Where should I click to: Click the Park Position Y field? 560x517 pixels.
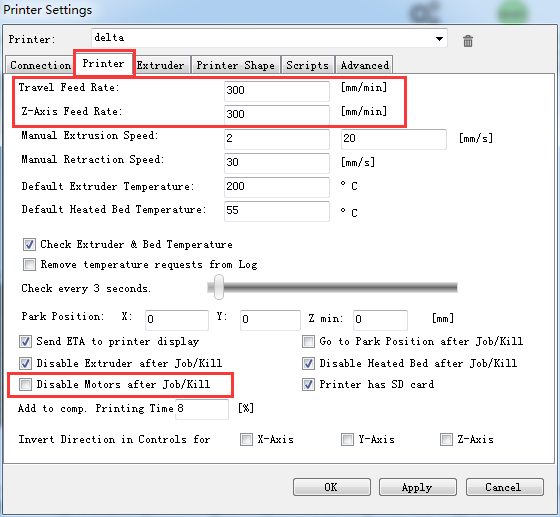point(270,320)
